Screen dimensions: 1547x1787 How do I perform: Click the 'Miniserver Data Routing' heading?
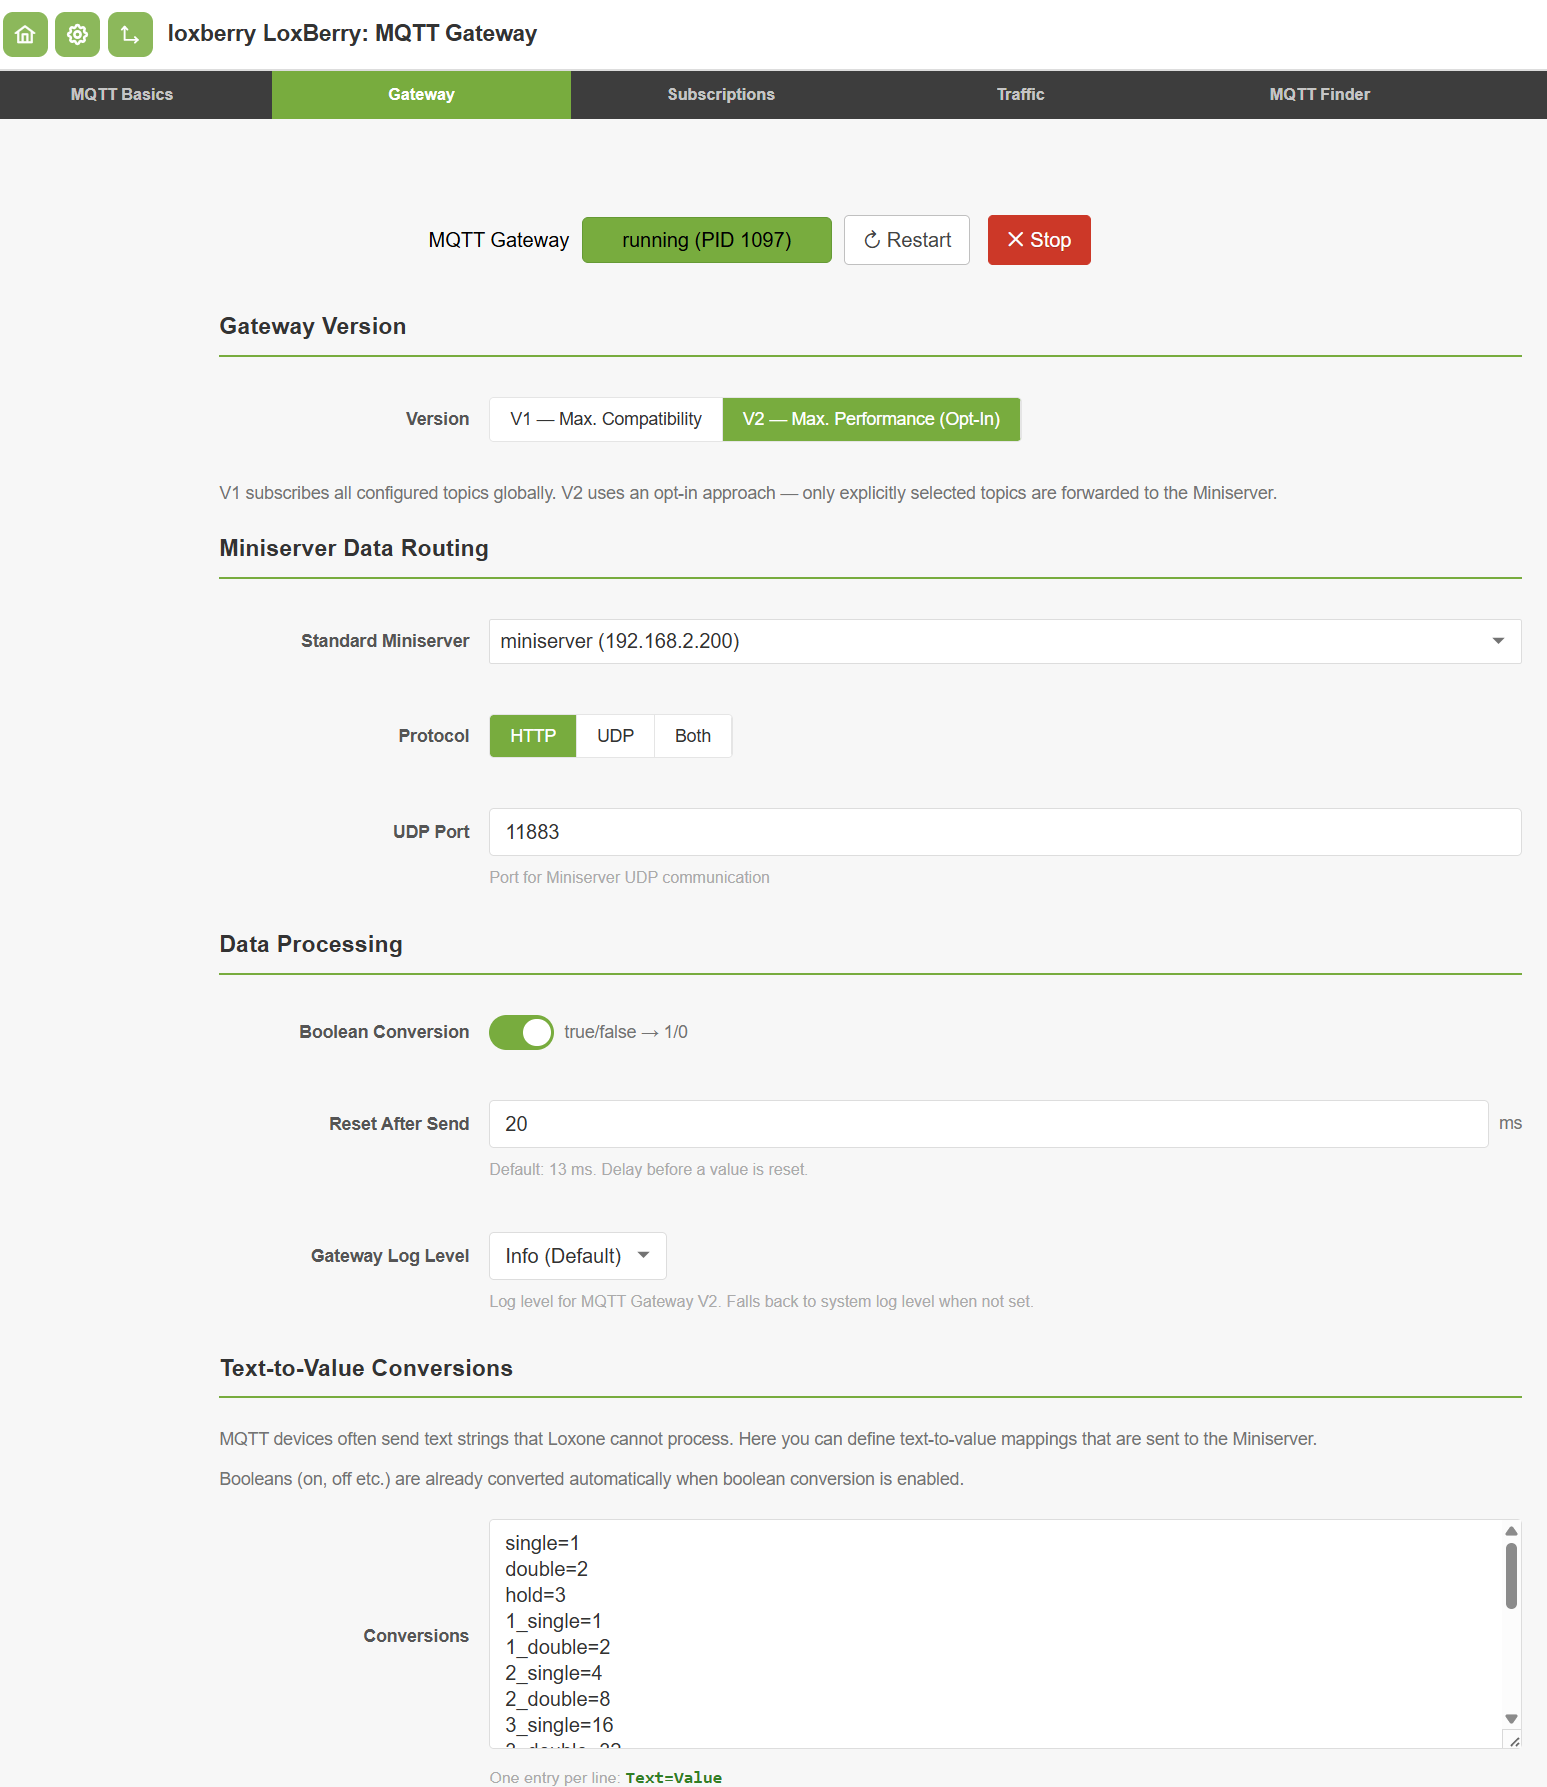click(x=354, y=548)
